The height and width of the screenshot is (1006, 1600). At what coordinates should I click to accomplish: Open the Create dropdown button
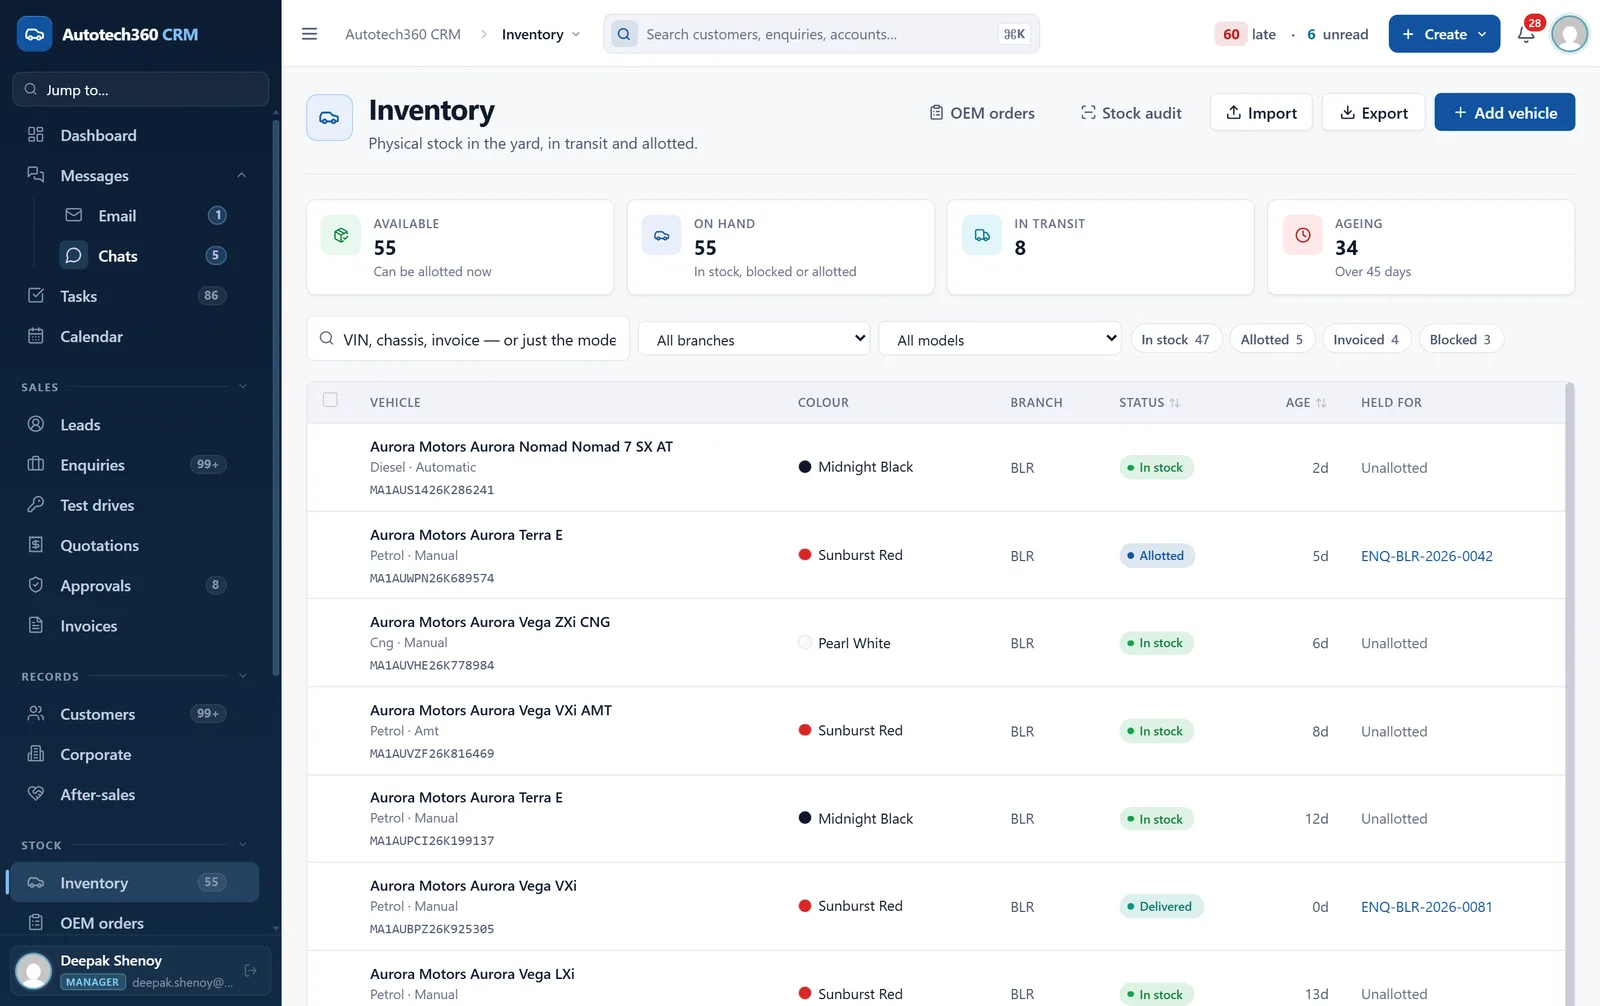point(1444,34)
